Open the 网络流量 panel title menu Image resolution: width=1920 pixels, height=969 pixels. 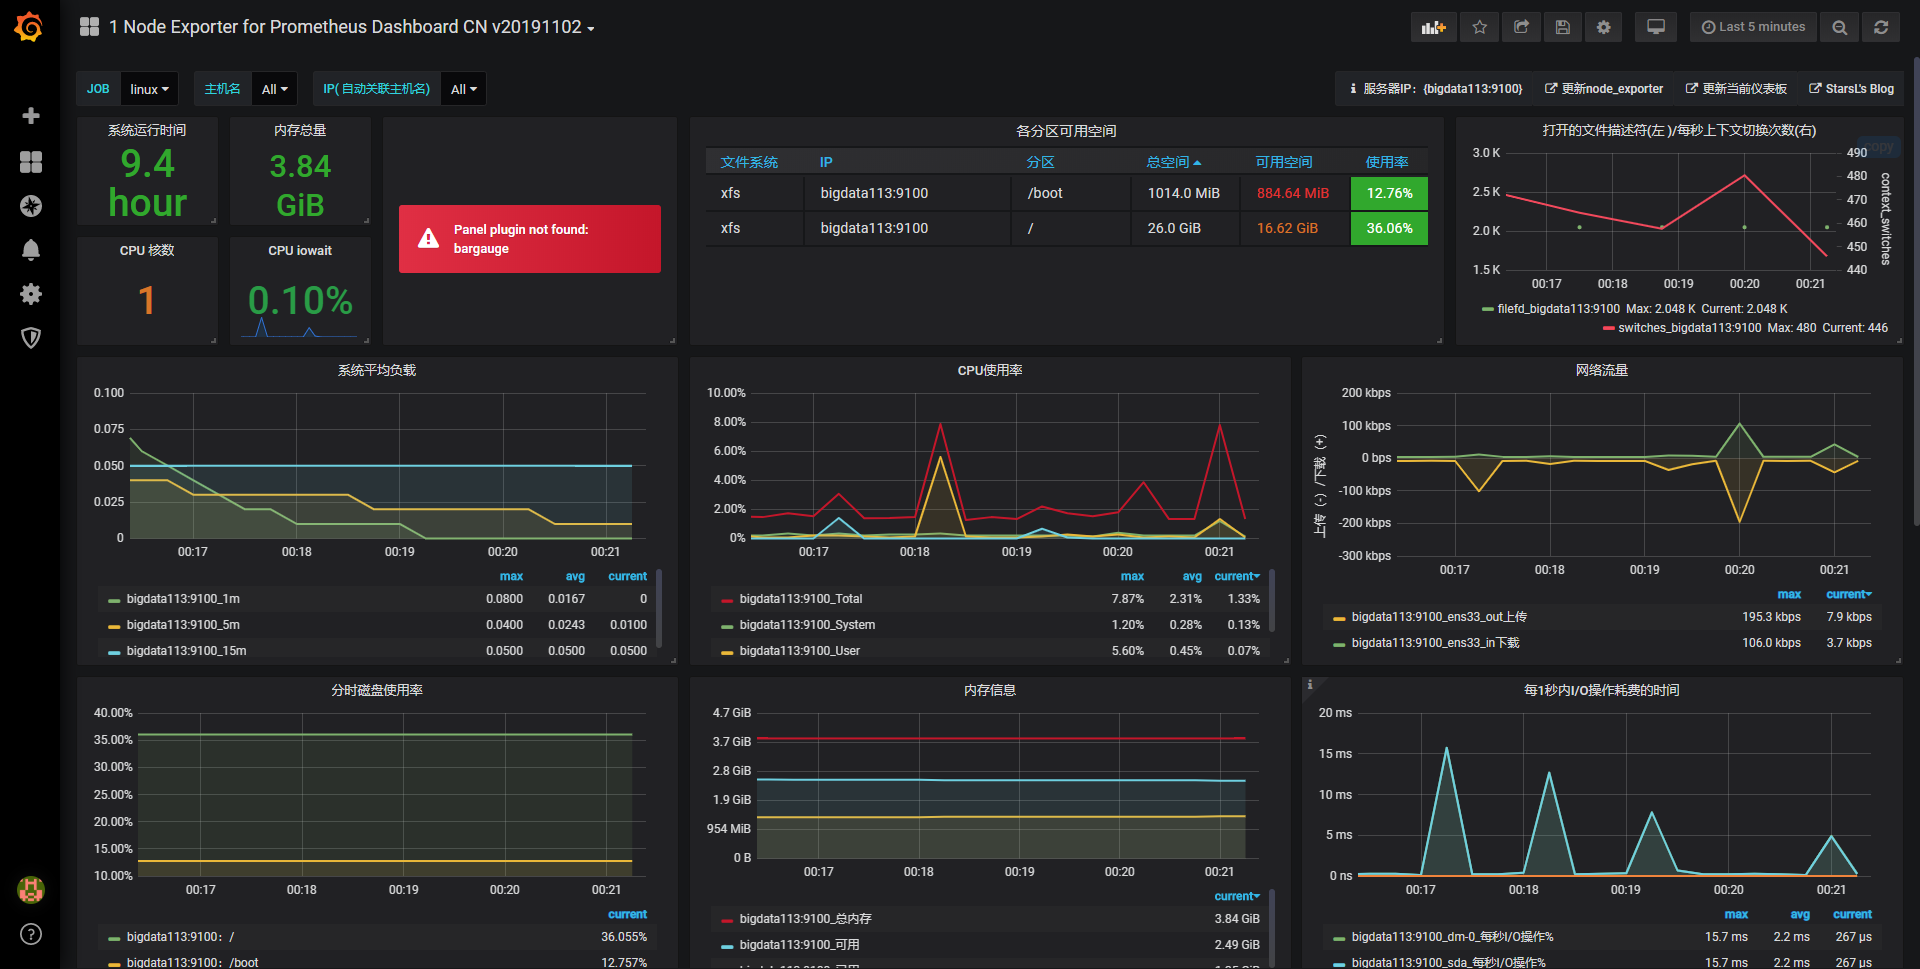coord(1602,370)
